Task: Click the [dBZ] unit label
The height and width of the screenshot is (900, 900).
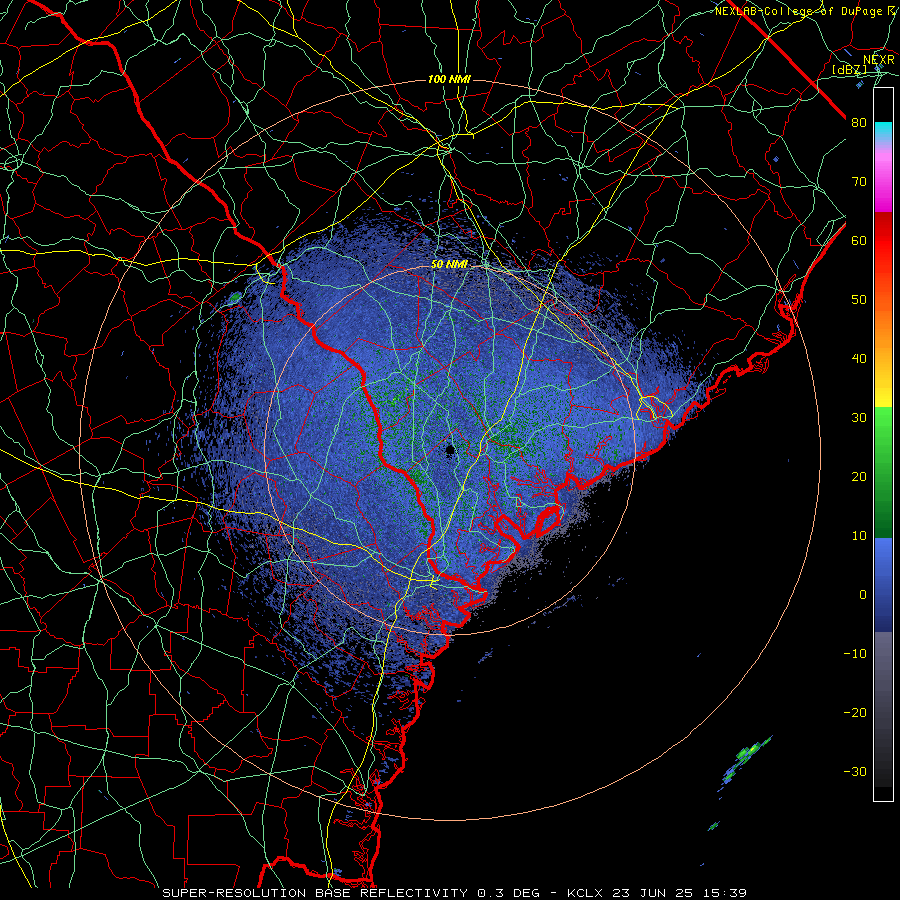Action: [849, 70]
